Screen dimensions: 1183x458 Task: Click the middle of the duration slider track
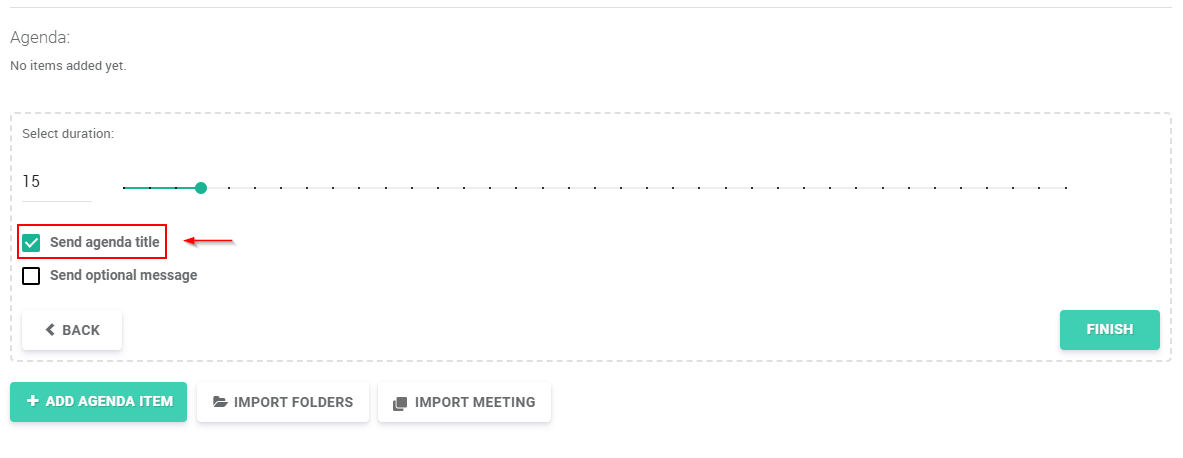coord(595,188)
